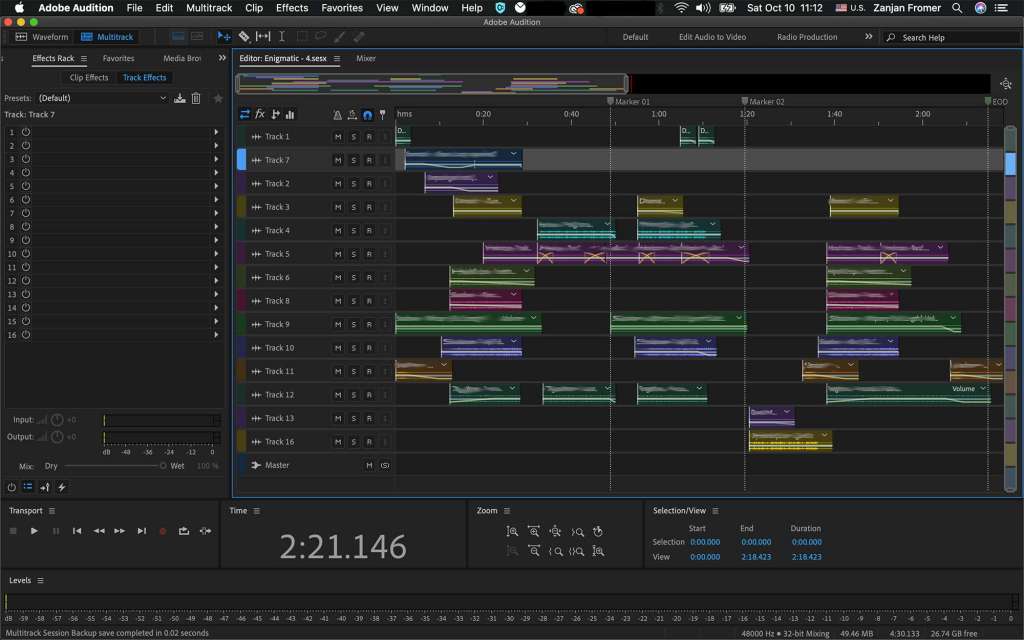Select the Slip tool
Screen dimensions: 1024x640
point(263,37)
